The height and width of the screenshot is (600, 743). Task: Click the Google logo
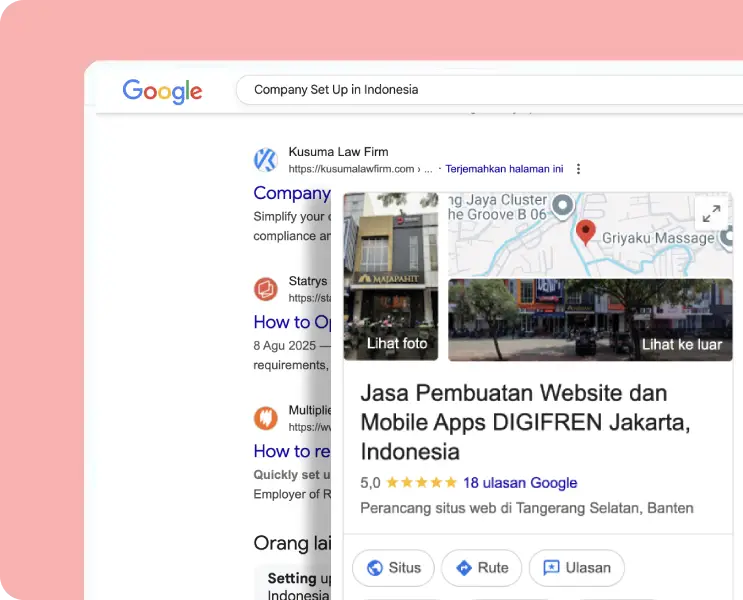tap(162, 91)
